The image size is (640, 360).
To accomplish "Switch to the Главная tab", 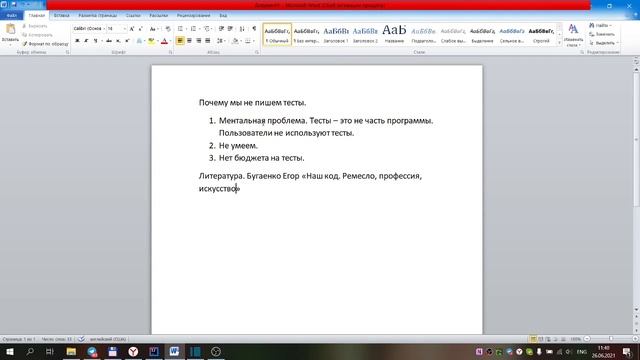I will pos(36,16).
